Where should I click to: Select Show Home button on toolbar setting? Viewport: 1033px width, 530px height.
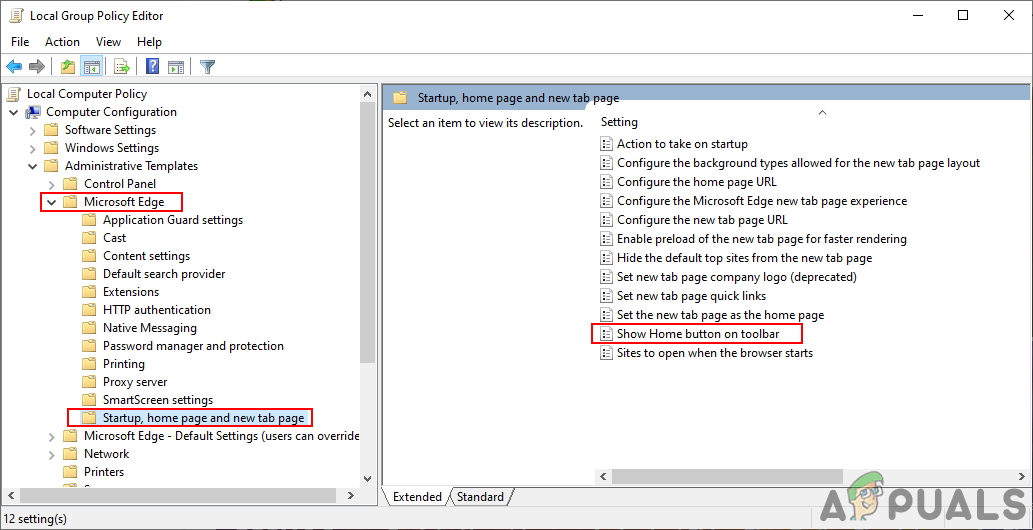(698, 334)
